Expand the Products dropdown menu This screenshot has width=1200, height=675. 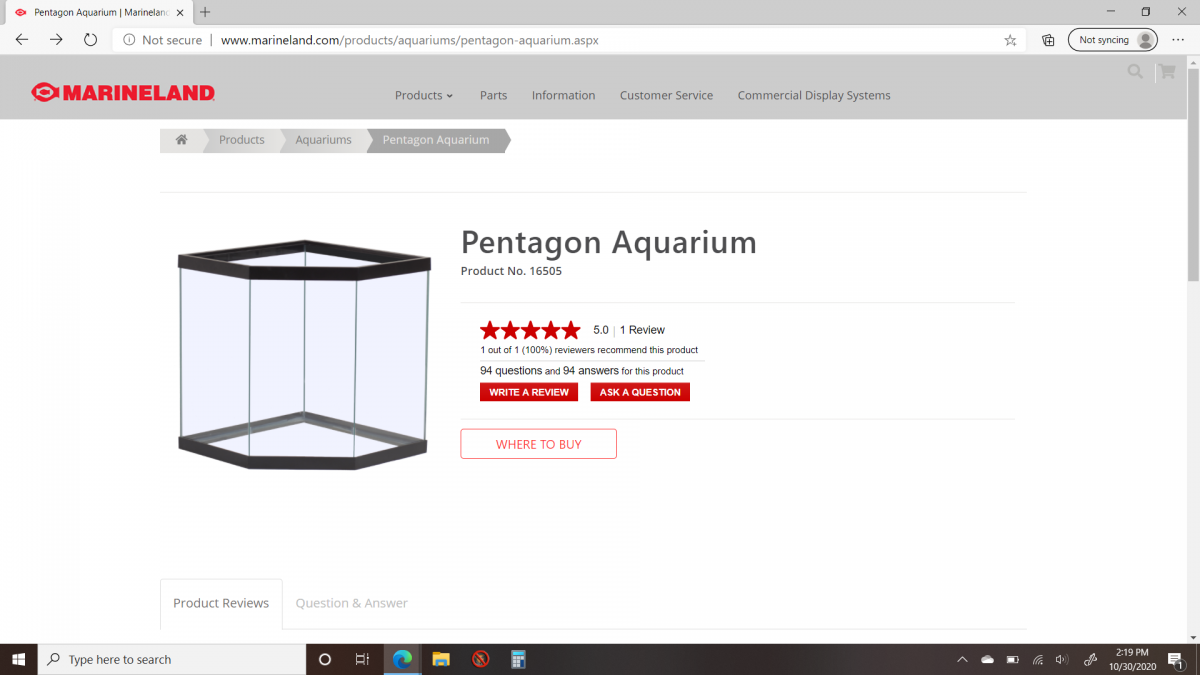(423, 95)
